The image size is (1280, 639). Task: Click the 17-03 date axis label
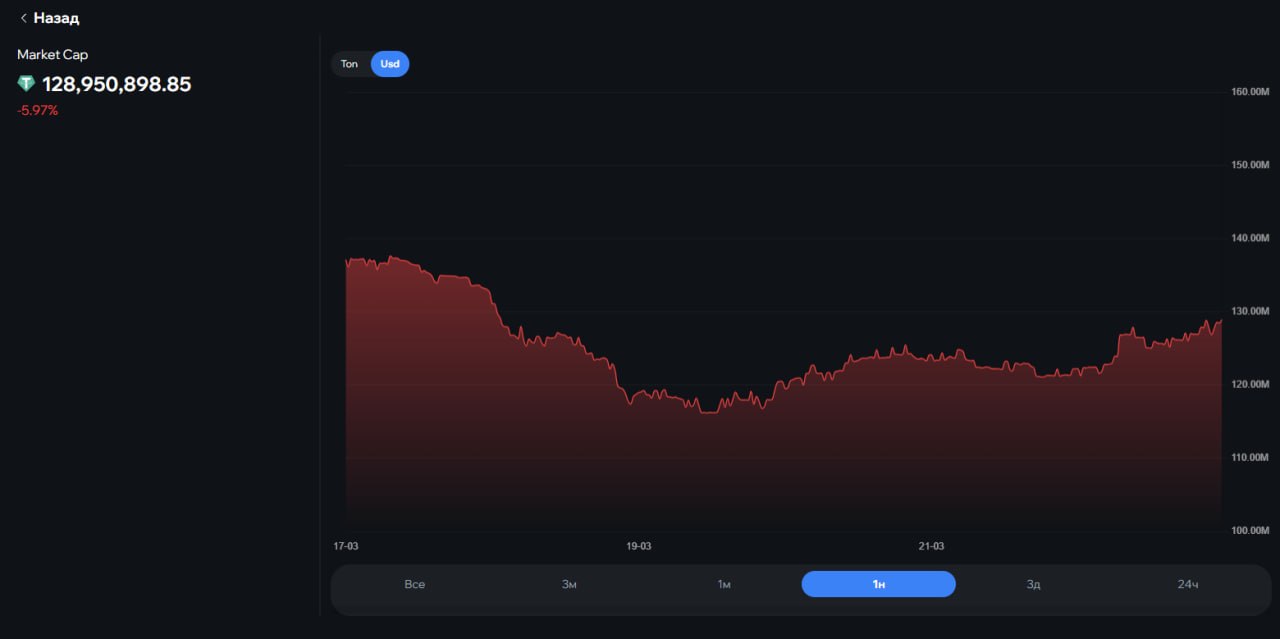point(346,546)
